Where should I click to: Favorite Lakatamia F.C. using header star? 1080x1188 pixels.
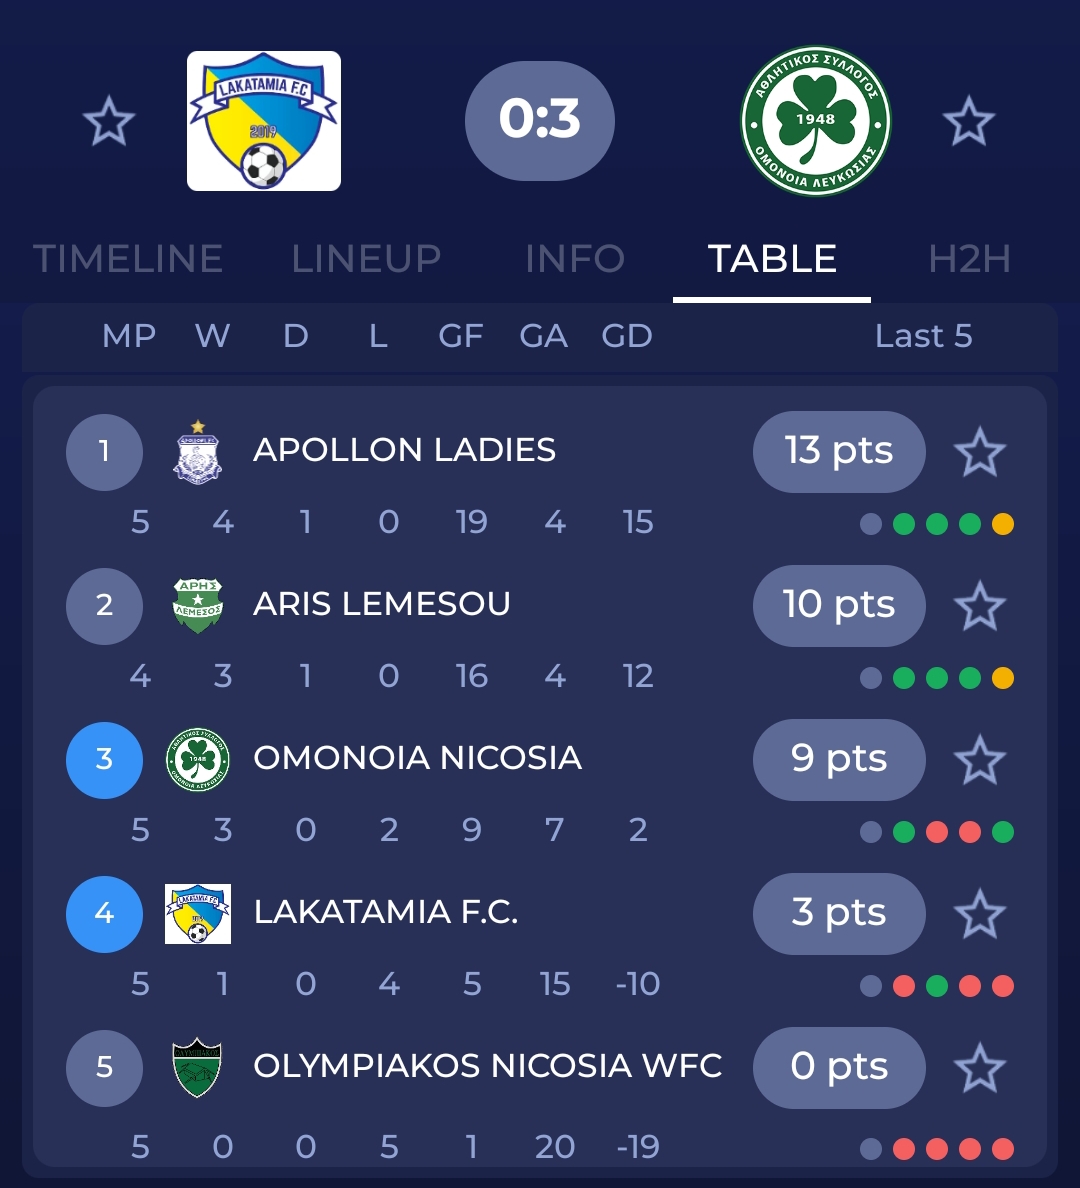coord(108,122)
